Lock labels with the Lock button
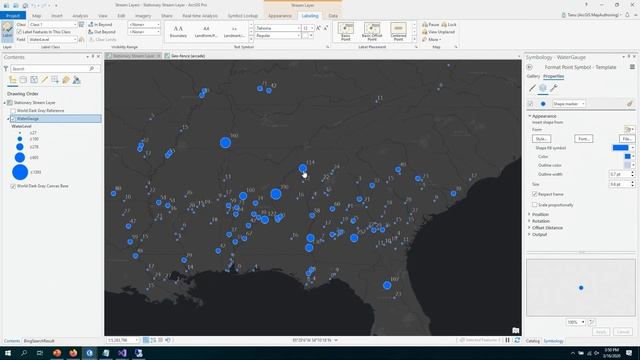This screenshot has height=360, width=640. pyautogui.click(x=449, y=24)
